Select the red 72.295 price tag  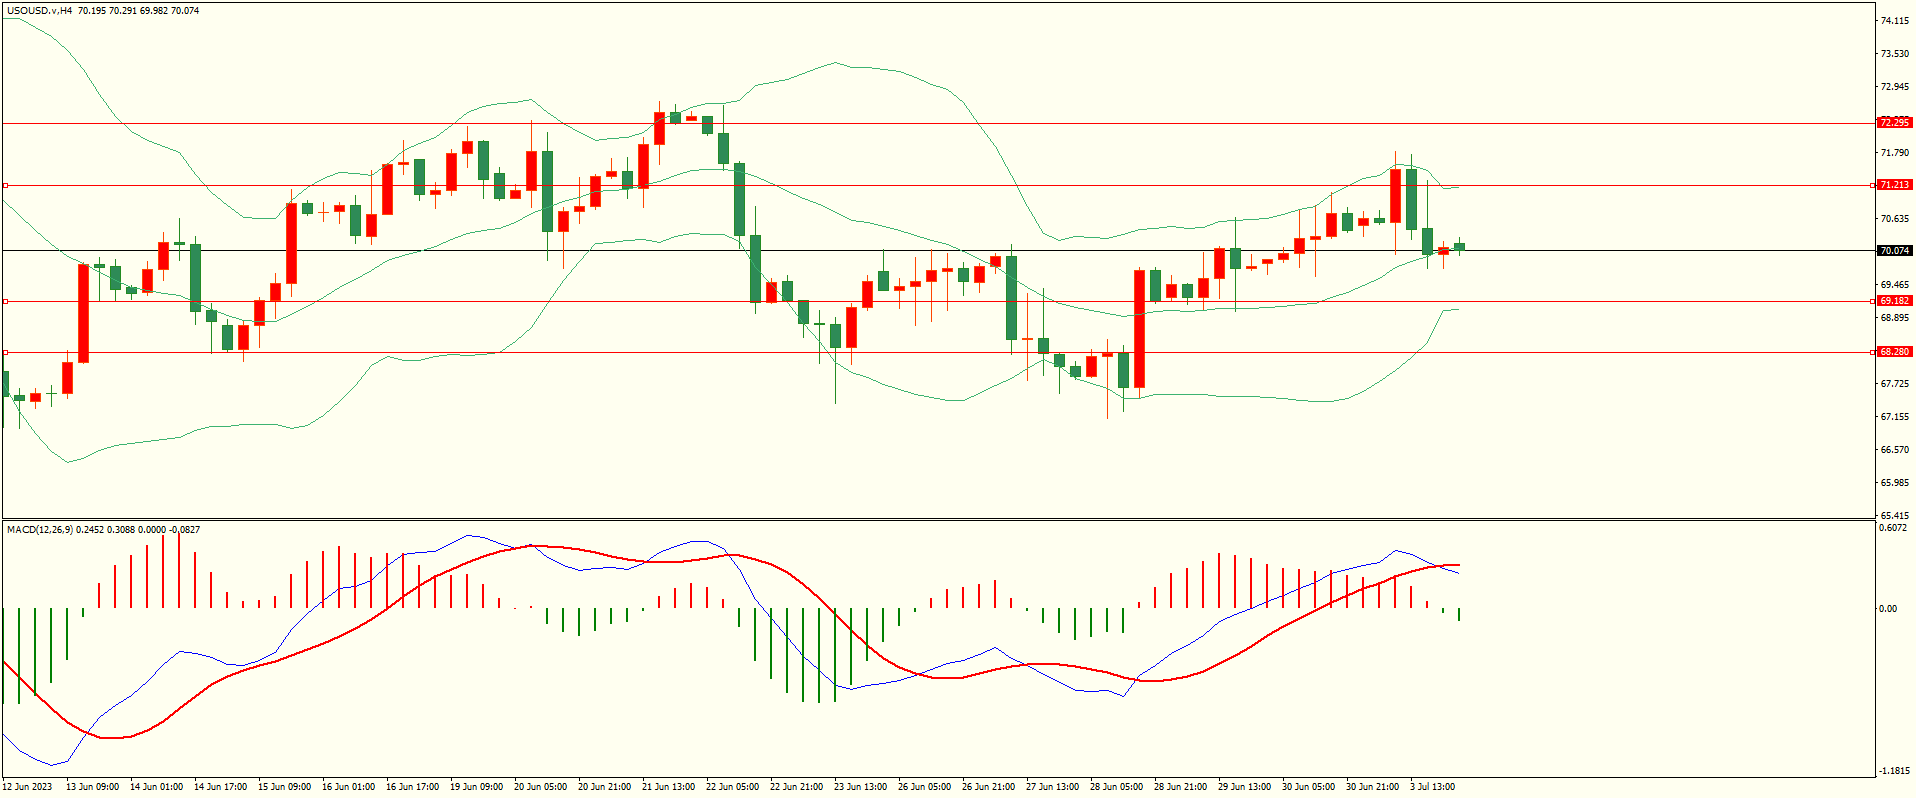tap(1894, 123)
